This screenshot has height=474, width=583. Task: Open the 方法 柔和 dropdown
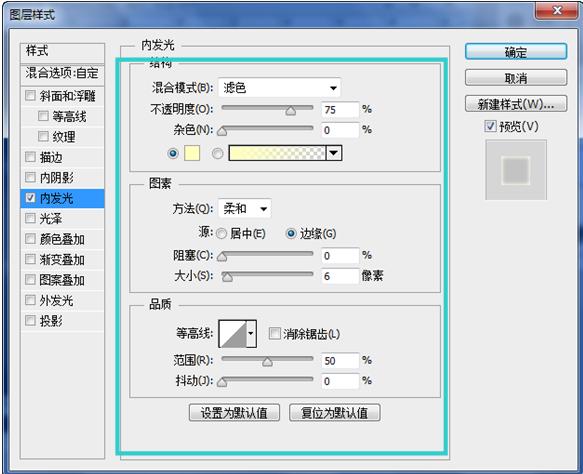pyautogui.click(x=245, y=209)
